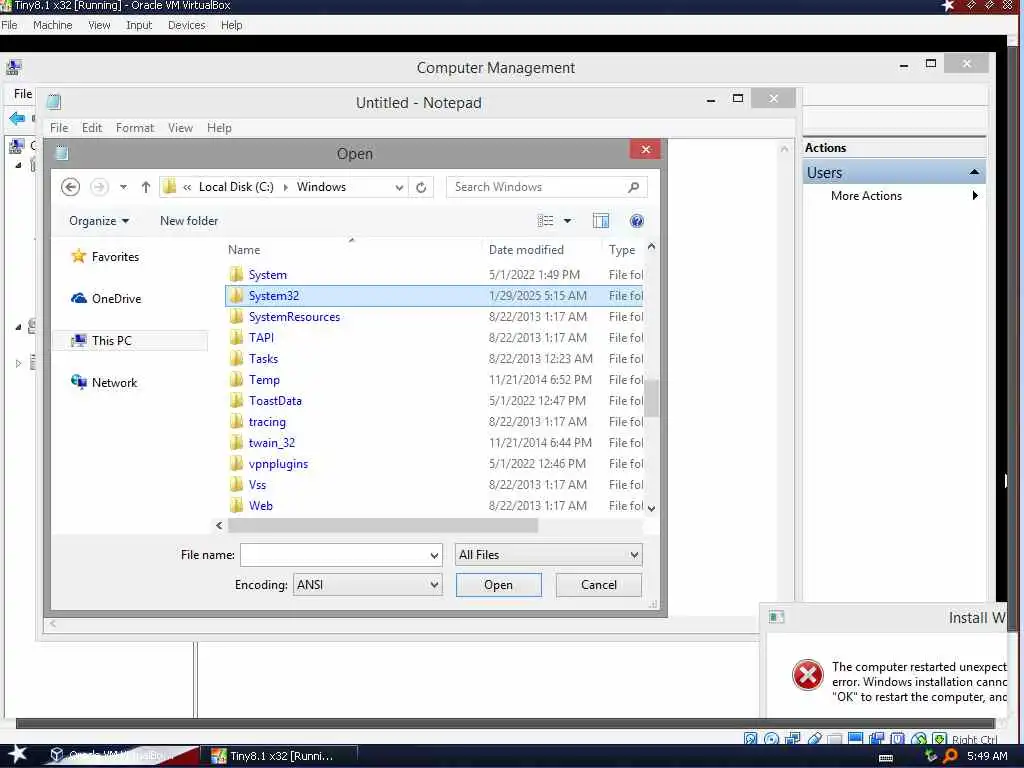Image resolution: width=1024 pixels, height=768 pixels.
Task: Click the VirtualBox keyboard tray icon
Action: pos(886,757)
